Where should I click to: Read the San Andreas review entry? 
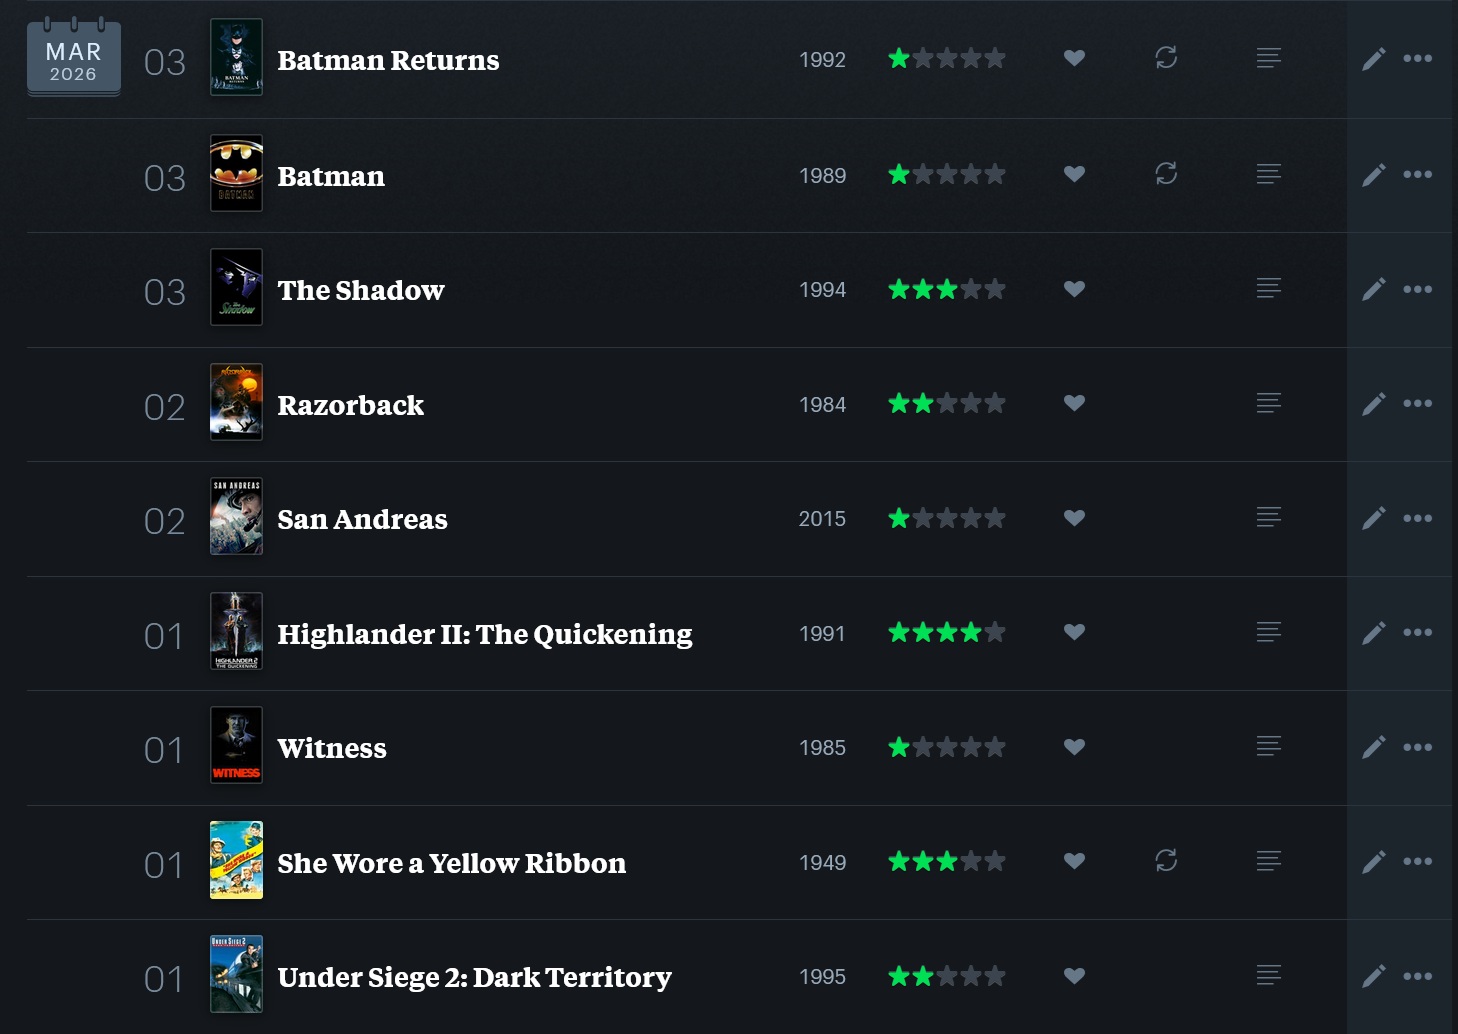pyautogui.click(x=1269, y=518)
